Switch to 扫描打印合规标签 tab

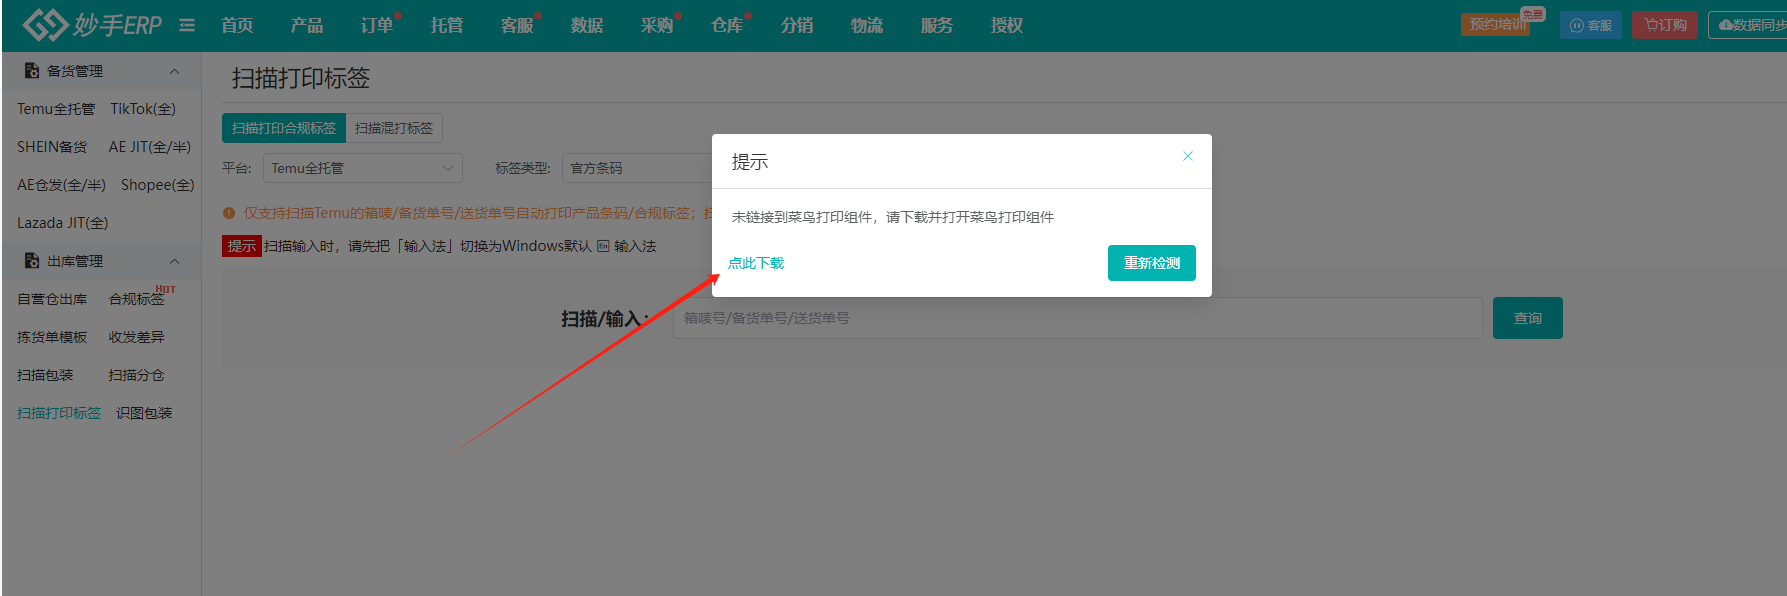(284, 128)
